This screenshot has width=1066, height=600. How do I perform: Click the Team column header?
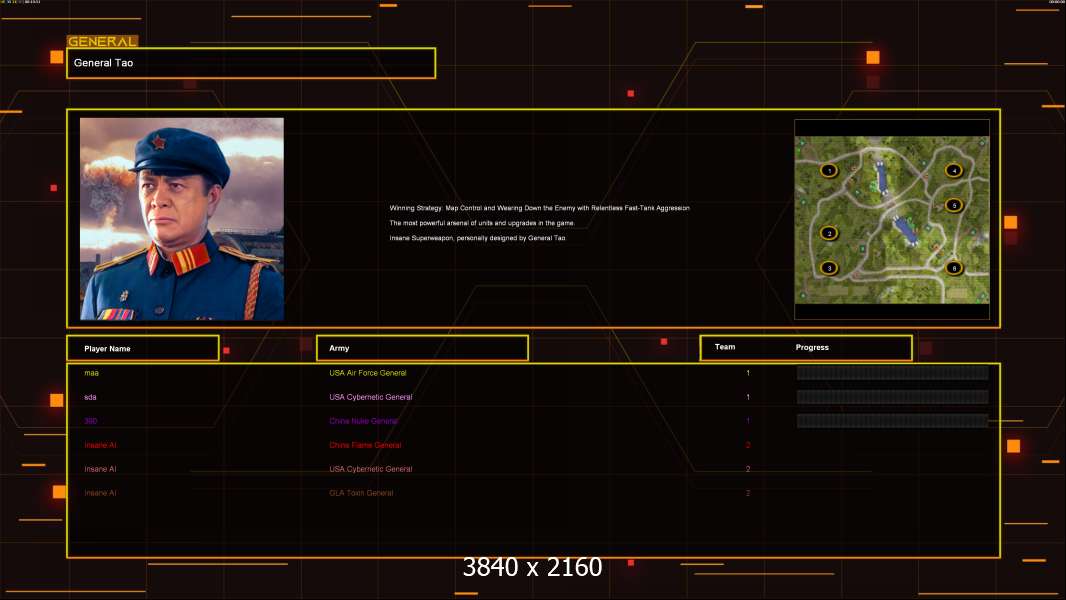[x=725, y=347]
